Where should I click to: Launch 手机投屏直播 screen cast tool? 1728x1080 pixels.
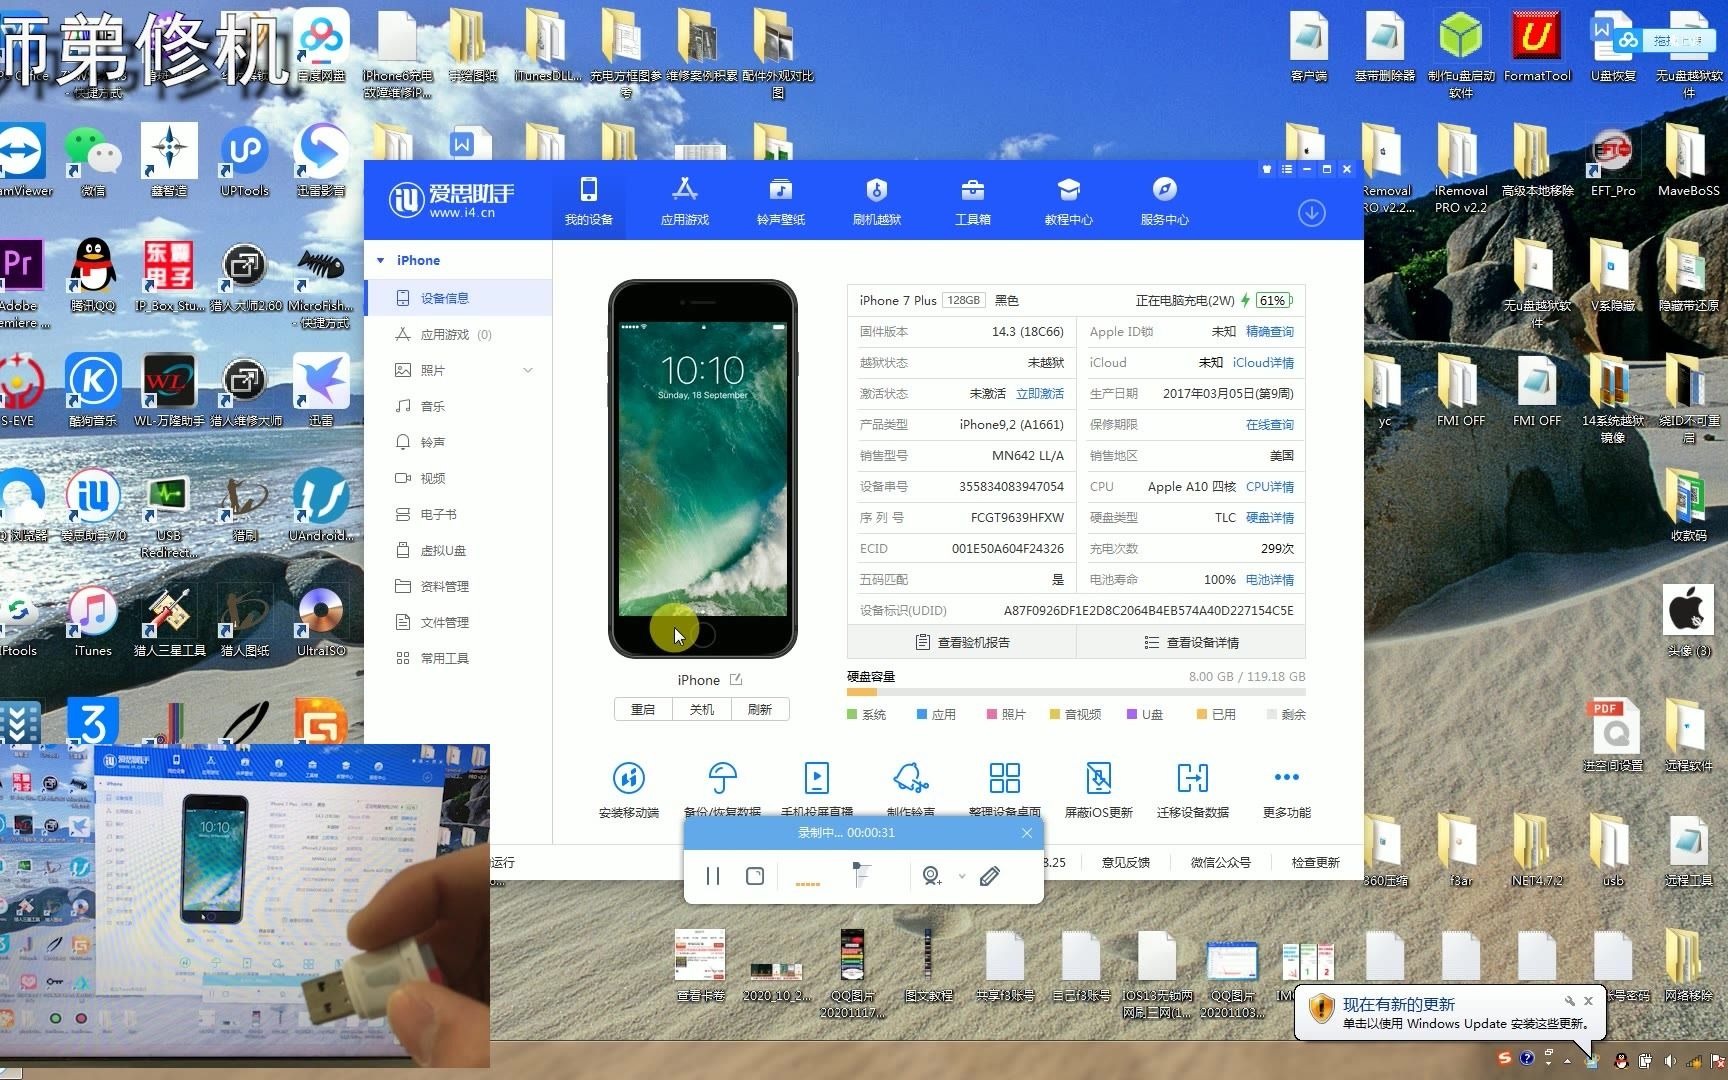coord(816,778)
